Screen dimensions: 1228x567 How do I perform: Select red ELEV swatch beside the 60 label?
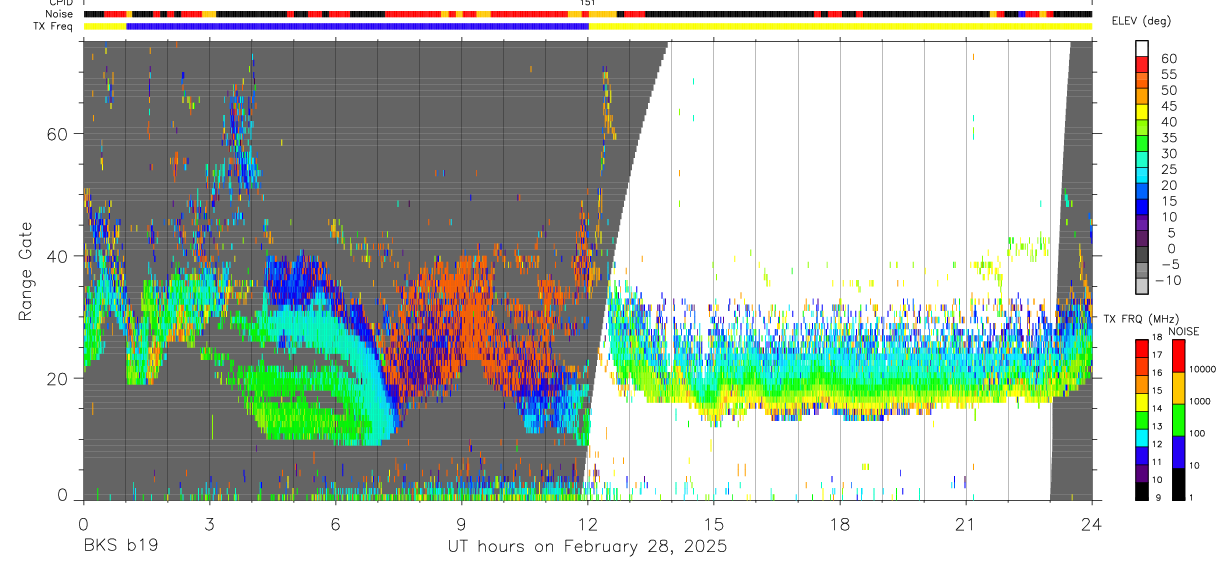[x=1142, y=63]
